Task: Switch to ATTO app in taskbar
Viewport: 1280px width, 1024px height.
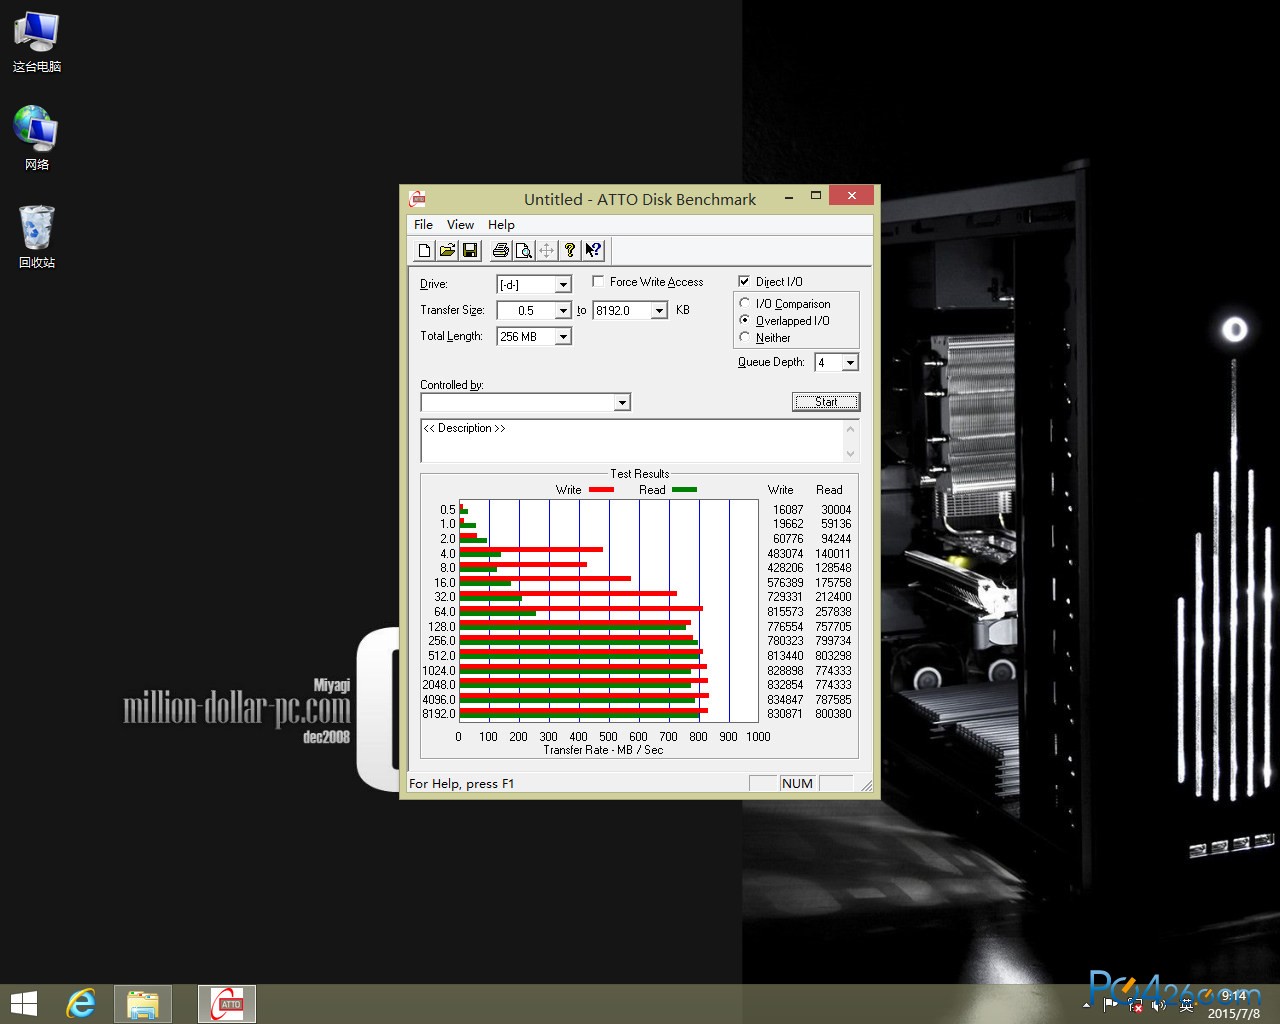Action: [x=227, y=1004]
